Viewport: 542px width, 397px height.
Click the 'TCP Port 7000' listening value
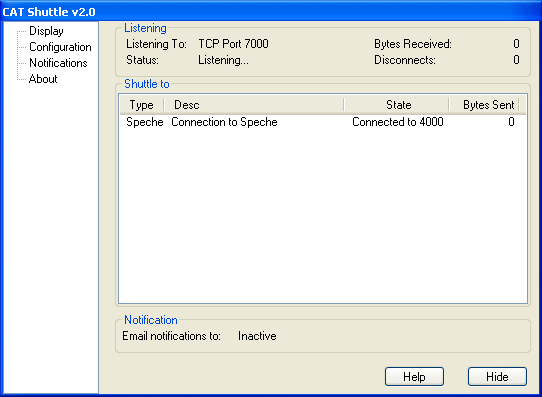pos(233,44)
